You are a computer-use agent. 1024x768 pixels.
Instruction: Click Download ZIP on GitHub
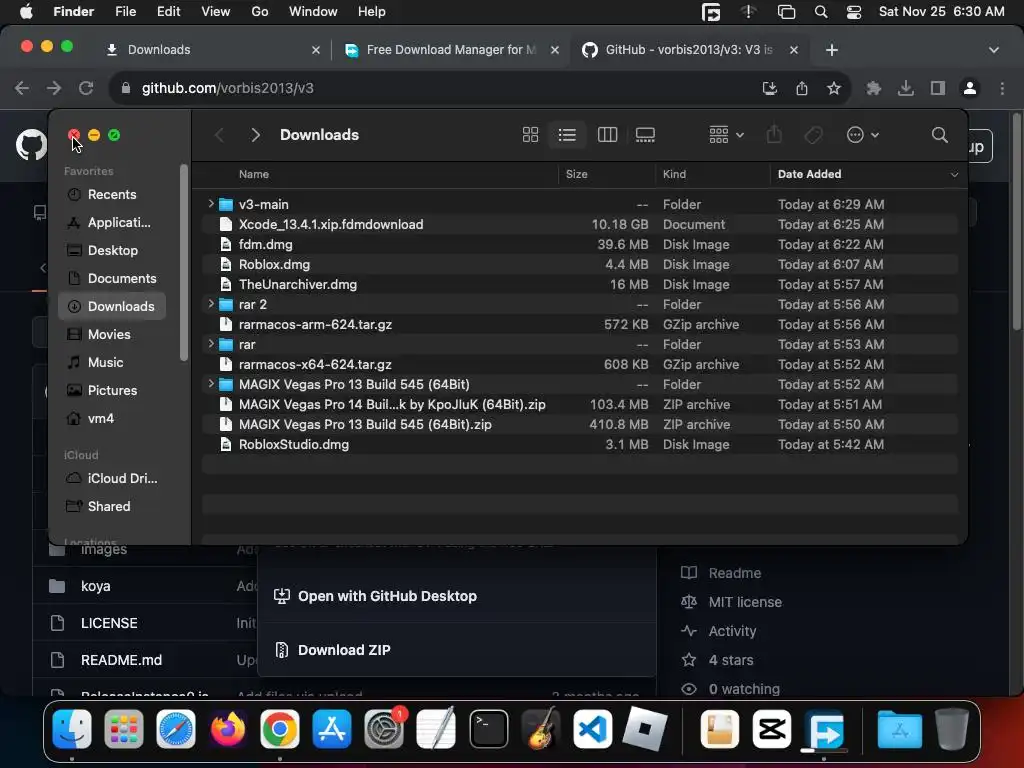(x=344, y=650)
